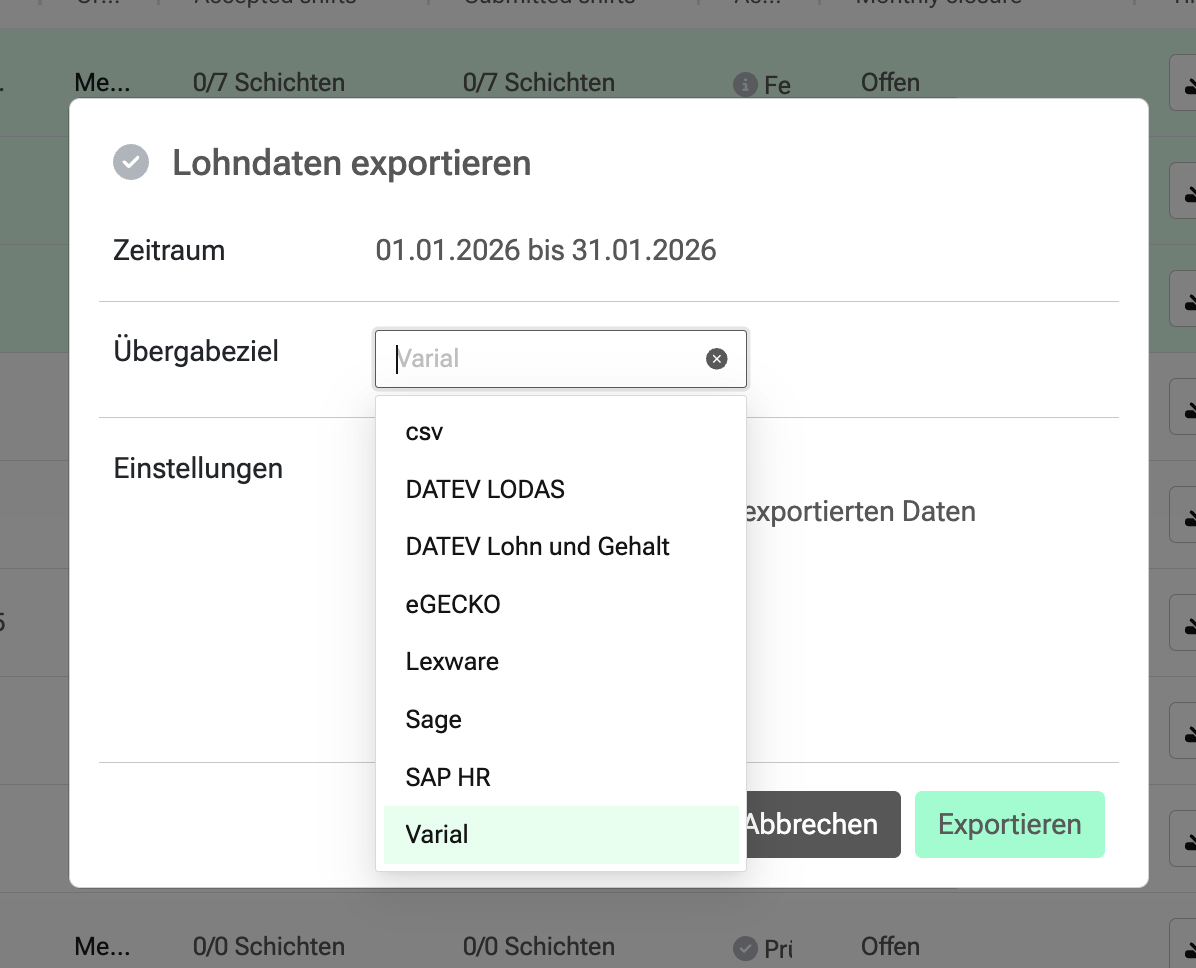Click the row action button in the 0/0 Schichten row
This screenshot has height=968, width=1196.
(x=1184, y=947)
